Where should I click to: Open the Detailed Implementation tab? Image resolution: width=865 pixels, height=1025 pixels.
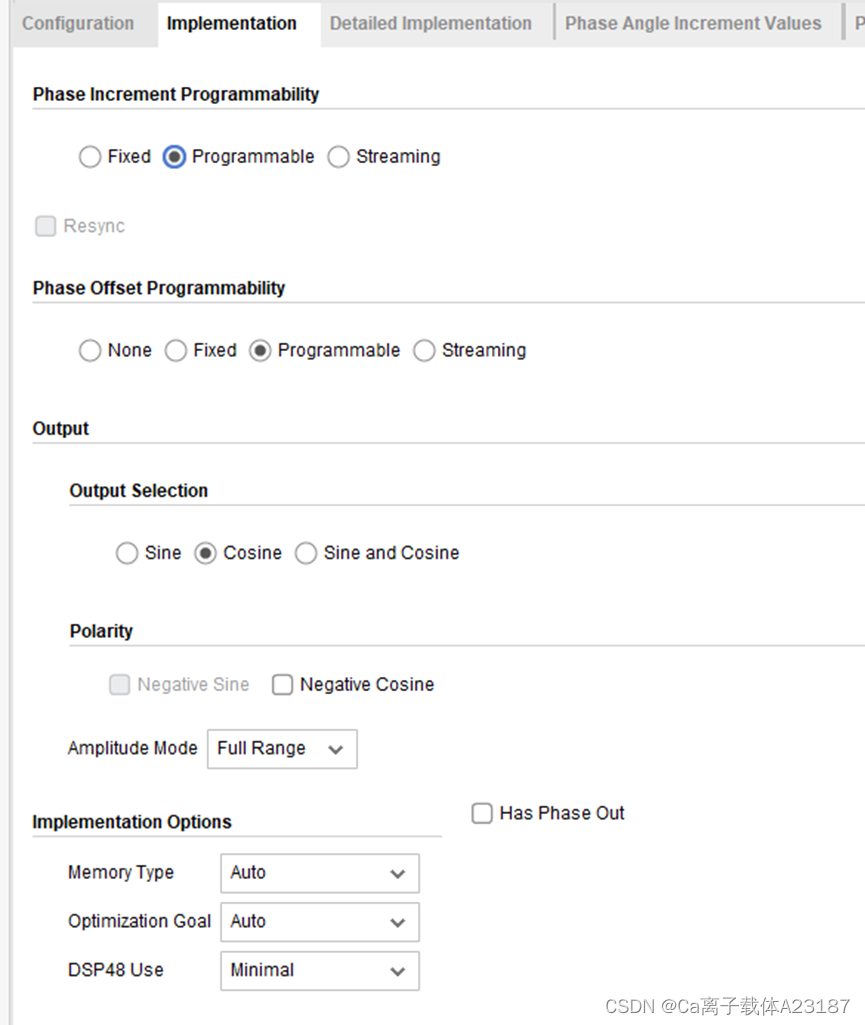point(430,24)
